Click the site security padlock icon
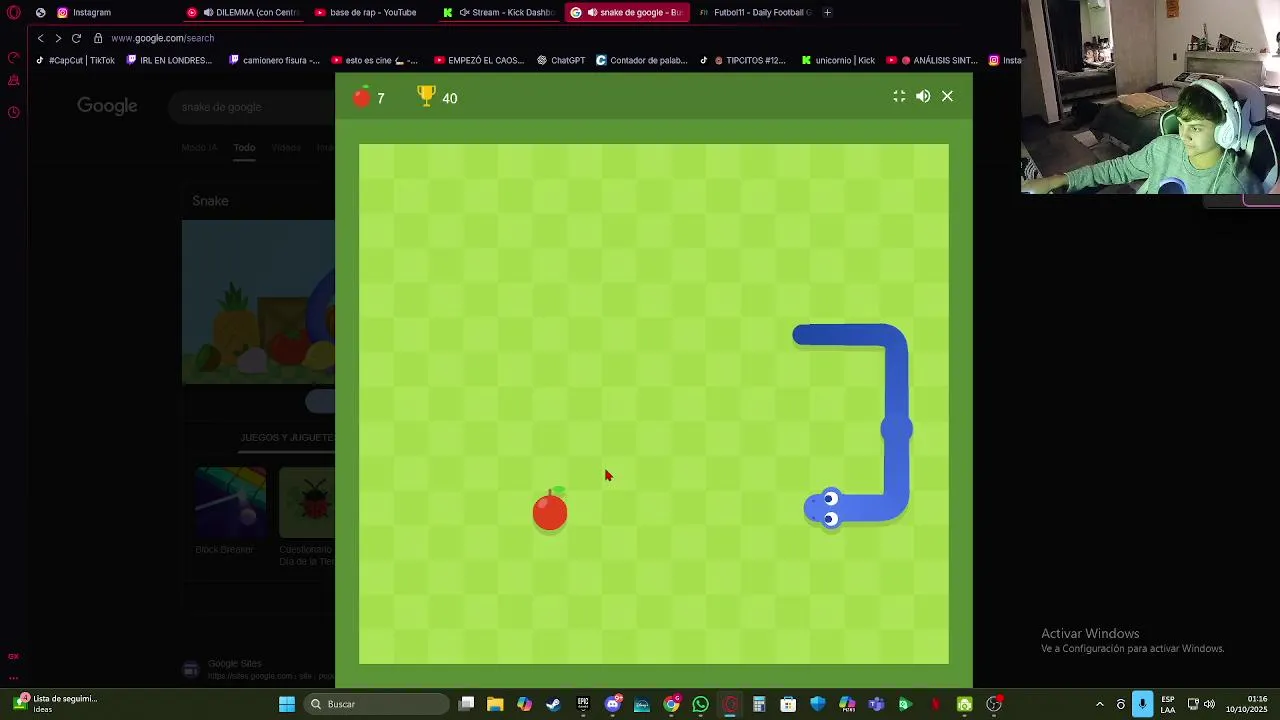Image resolution: width=1280 pixels, height=720 pixels. pyautogui.click(x=98, y=38)
